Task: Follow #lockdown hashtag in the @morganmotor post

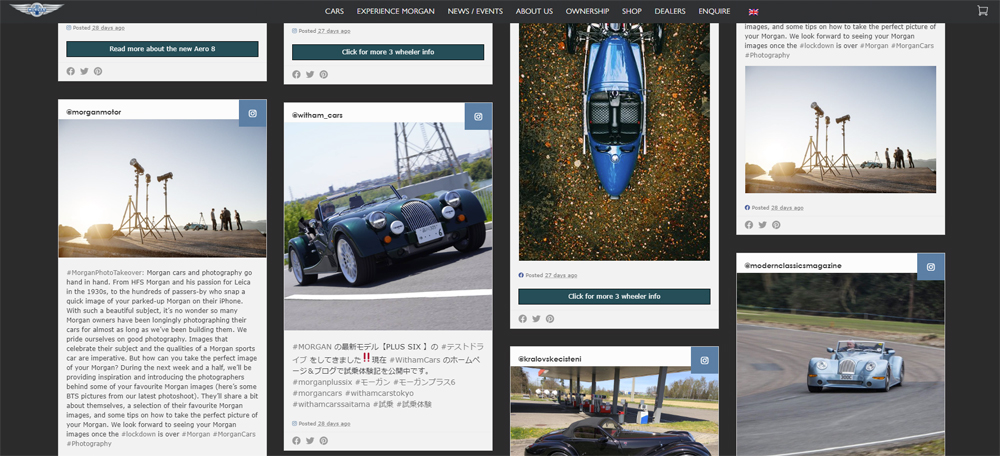Action: point(140,434)
